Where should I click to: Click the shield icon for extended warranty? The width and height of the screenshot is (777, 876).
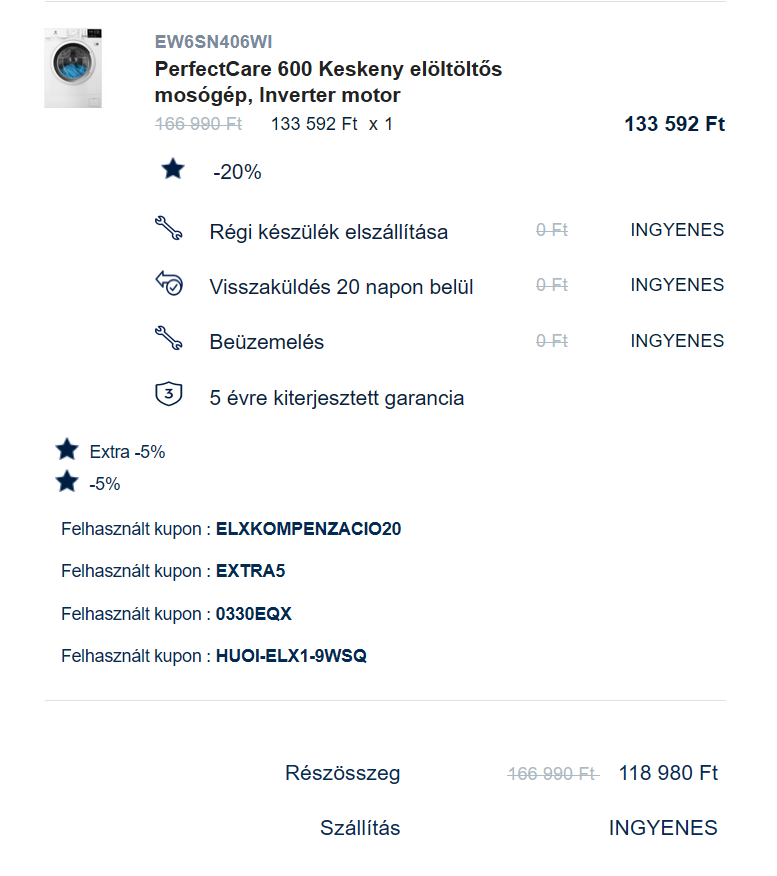click(169, 394)
